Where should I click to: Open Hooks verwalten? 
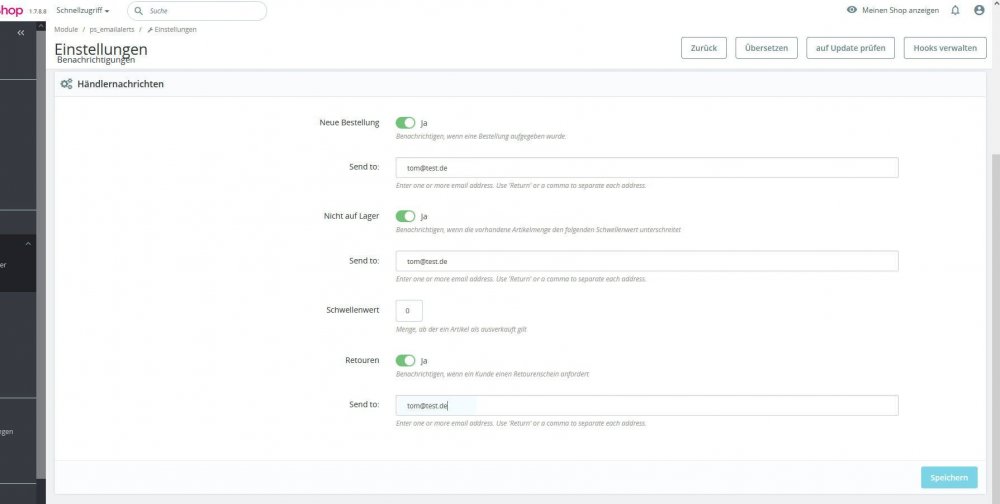point(944,48)
